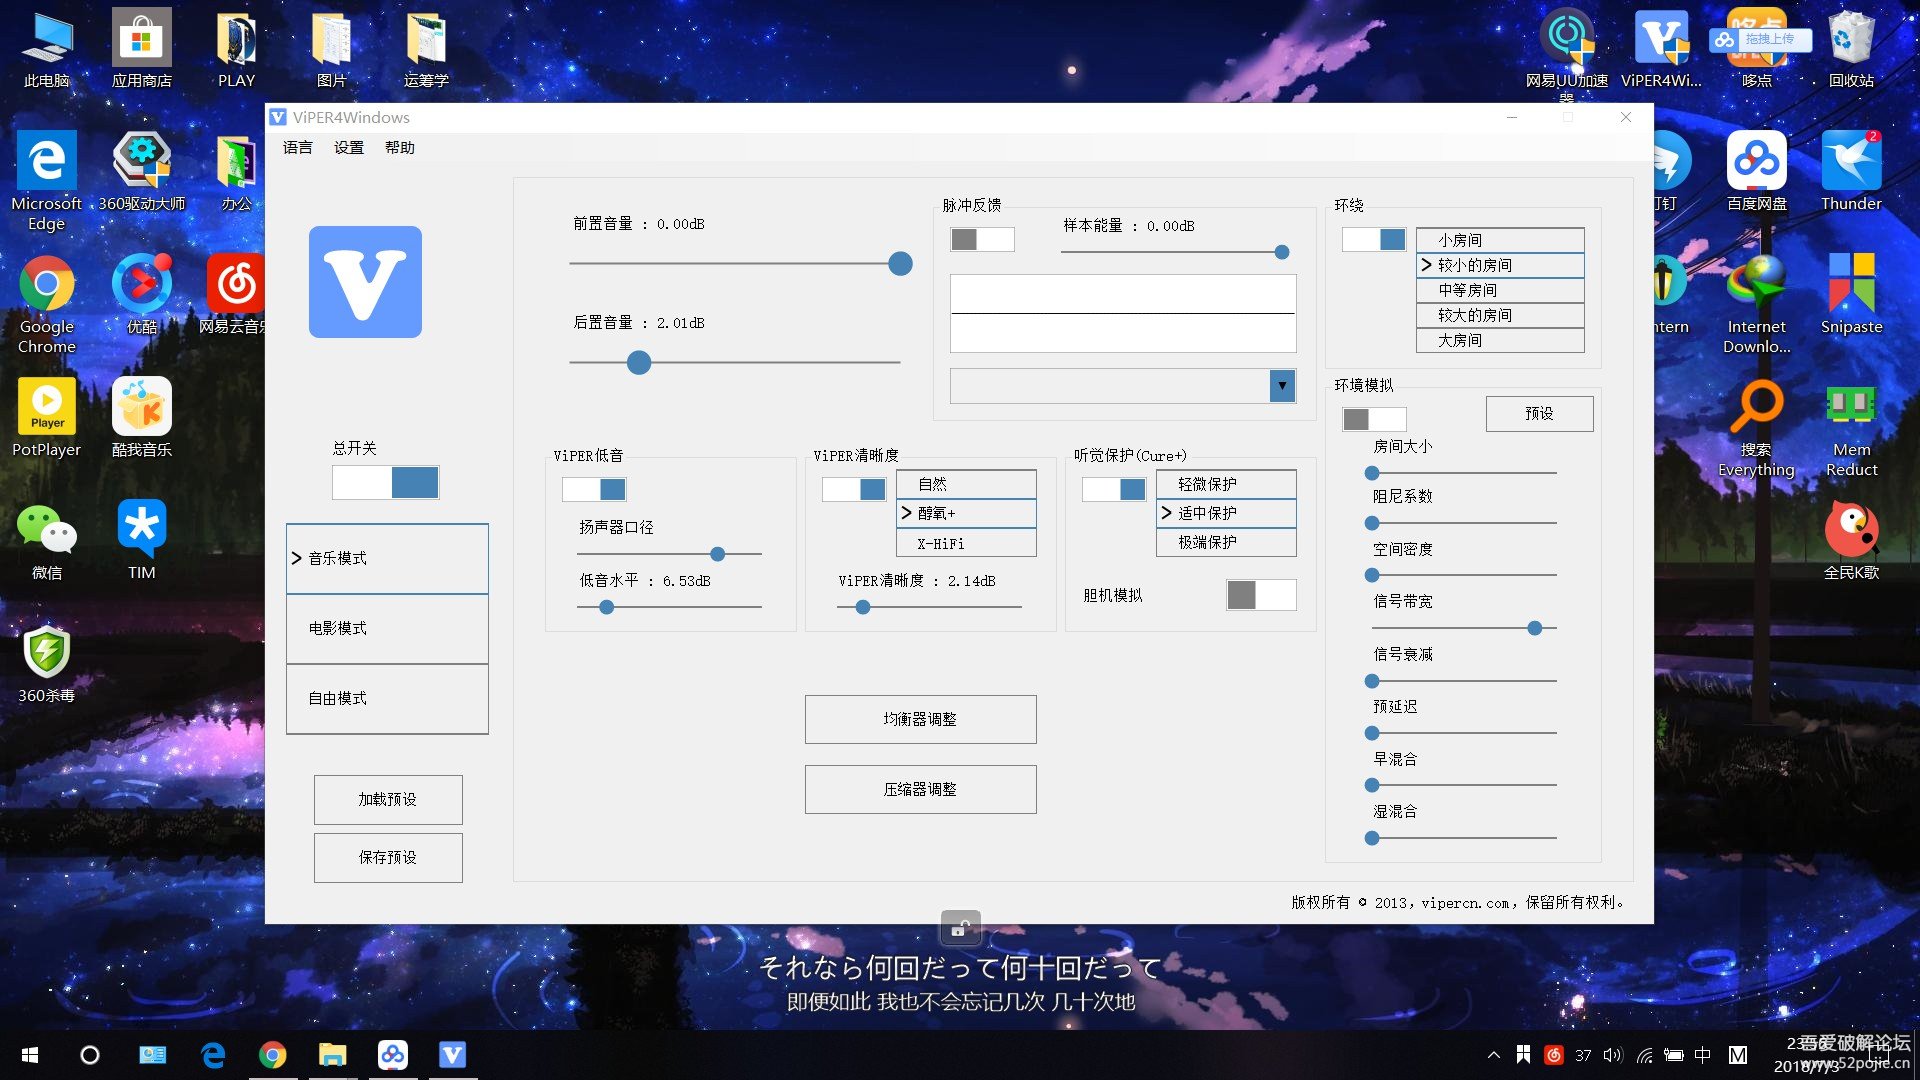
Task: Click the Snipaste desktop icon
Action: click(1850, 284)
